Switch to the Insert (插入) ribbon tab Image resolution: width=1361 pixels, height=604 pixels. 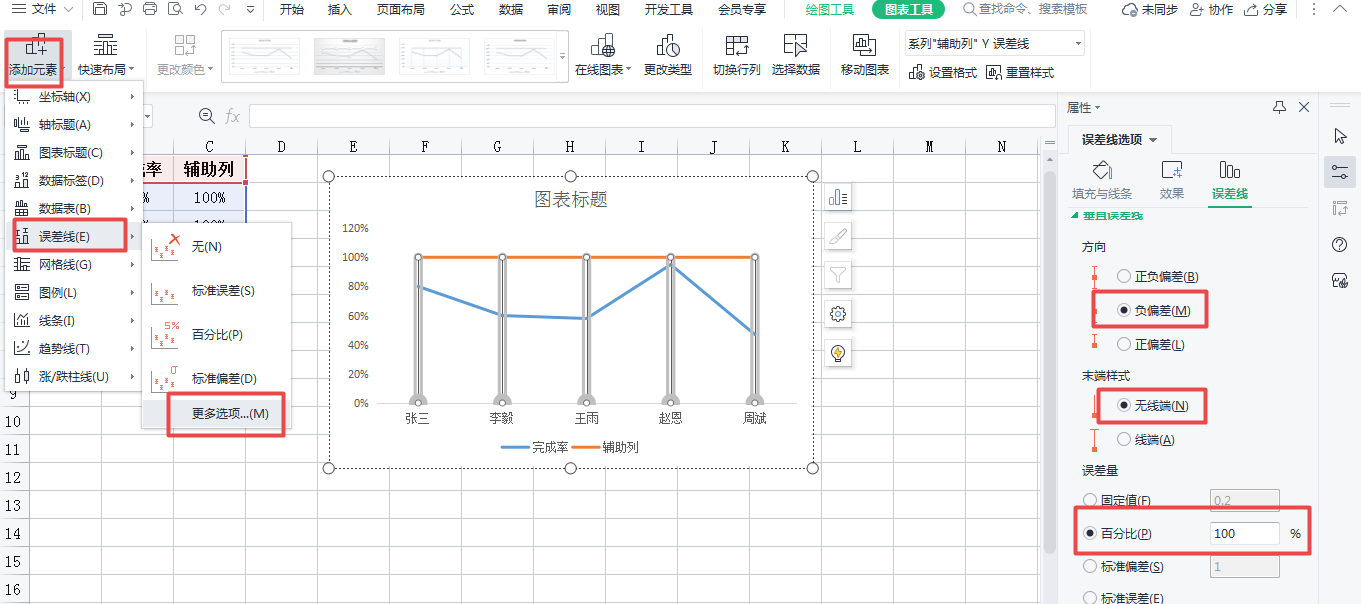tap(340, 10)
